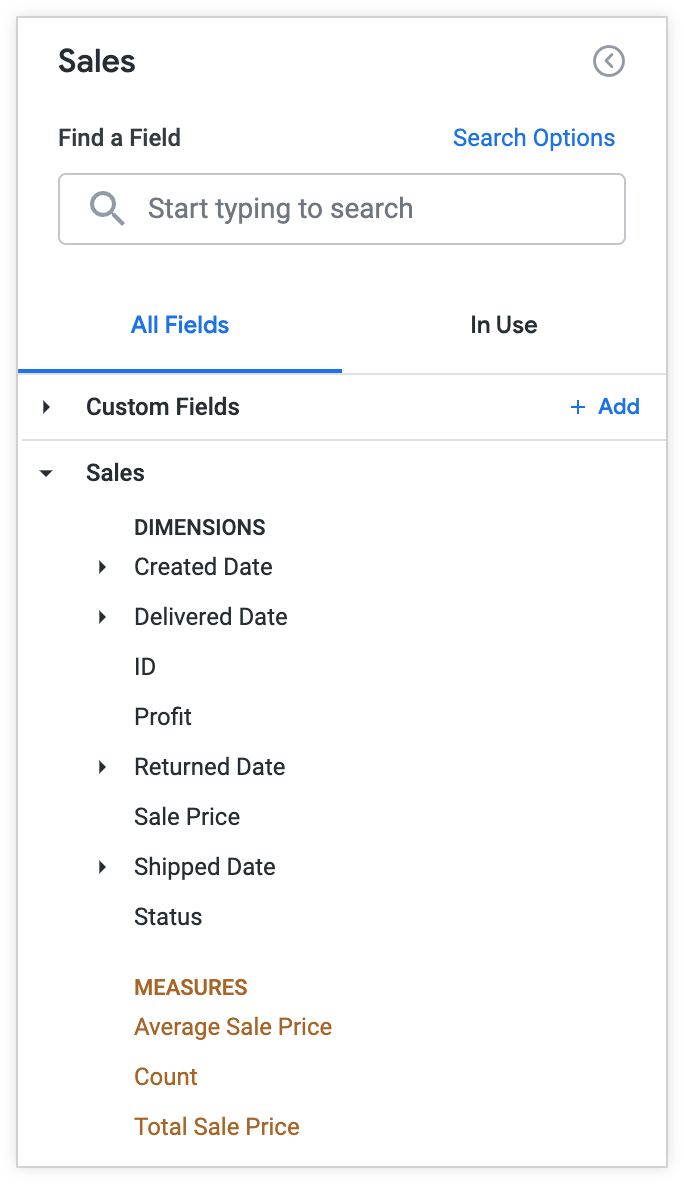Screen dimensions: 684x1184
Task: Expand the Created Date dimension
Action: click(102, 566)
